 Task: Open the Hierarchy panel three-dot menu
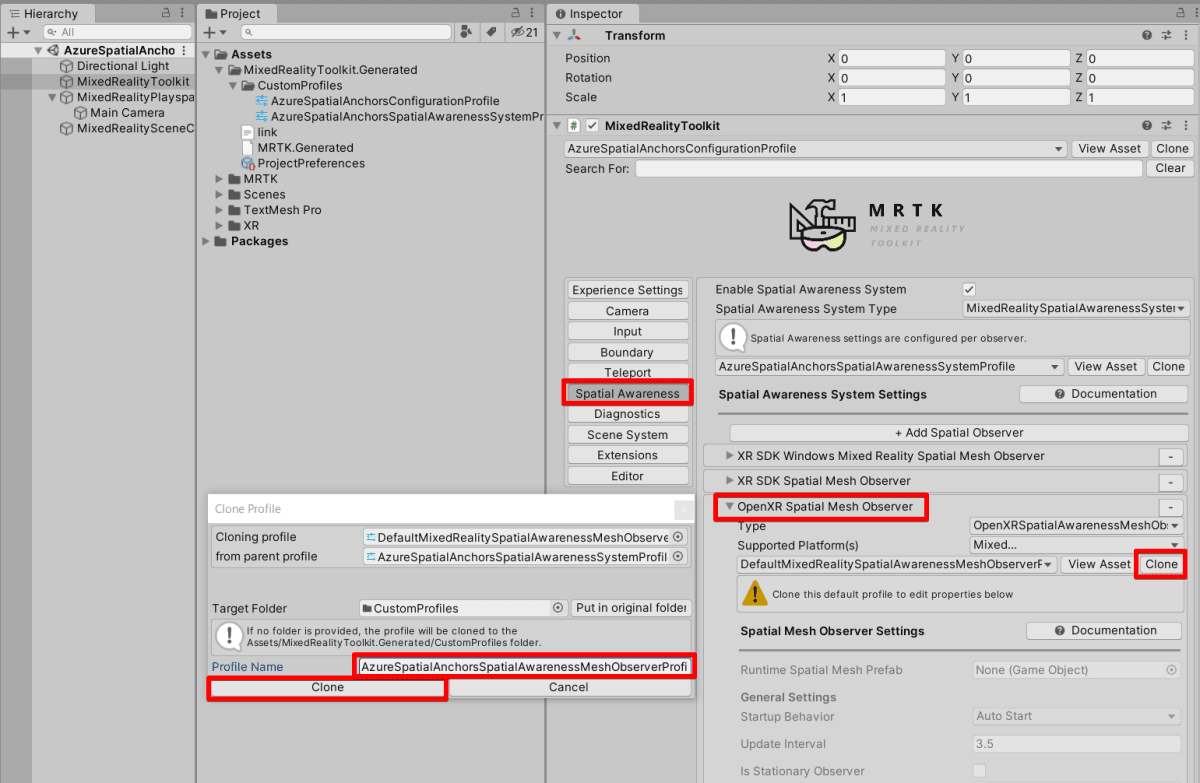pyautogui.click(x=181, y=13)
